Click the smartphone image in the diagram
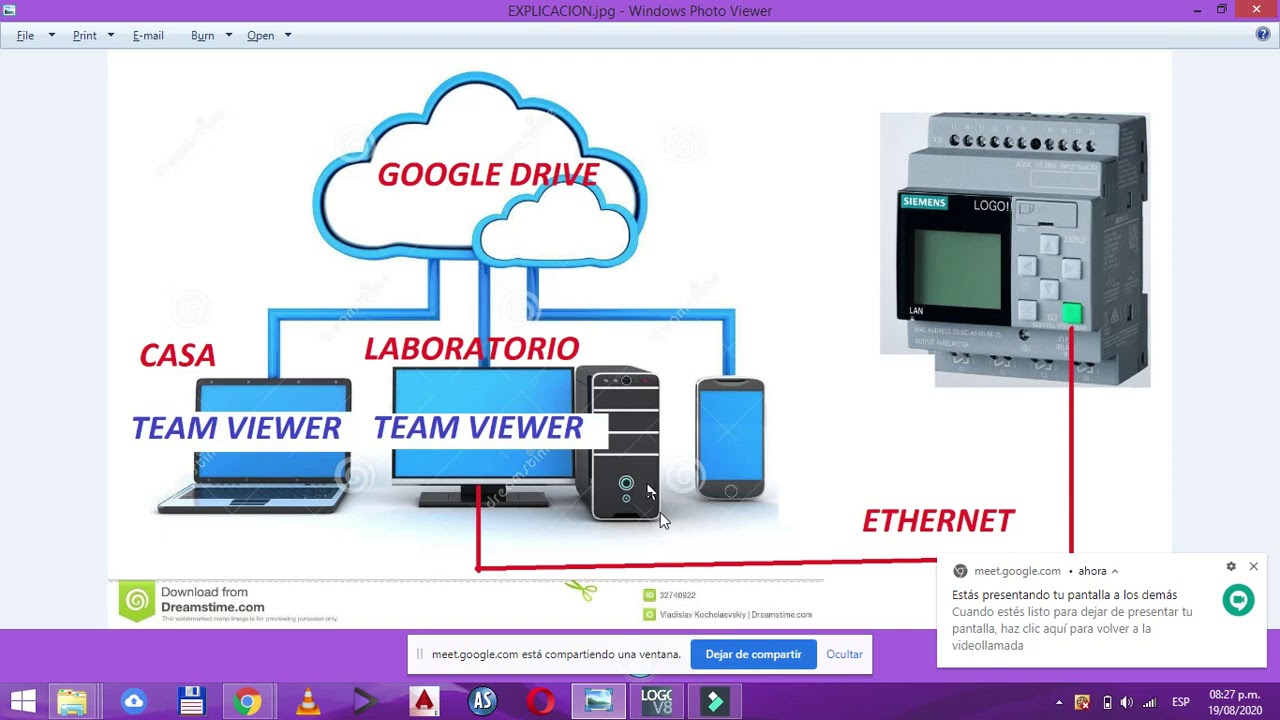This screenshot has height=720, width=1280. (x=730, y=438)
